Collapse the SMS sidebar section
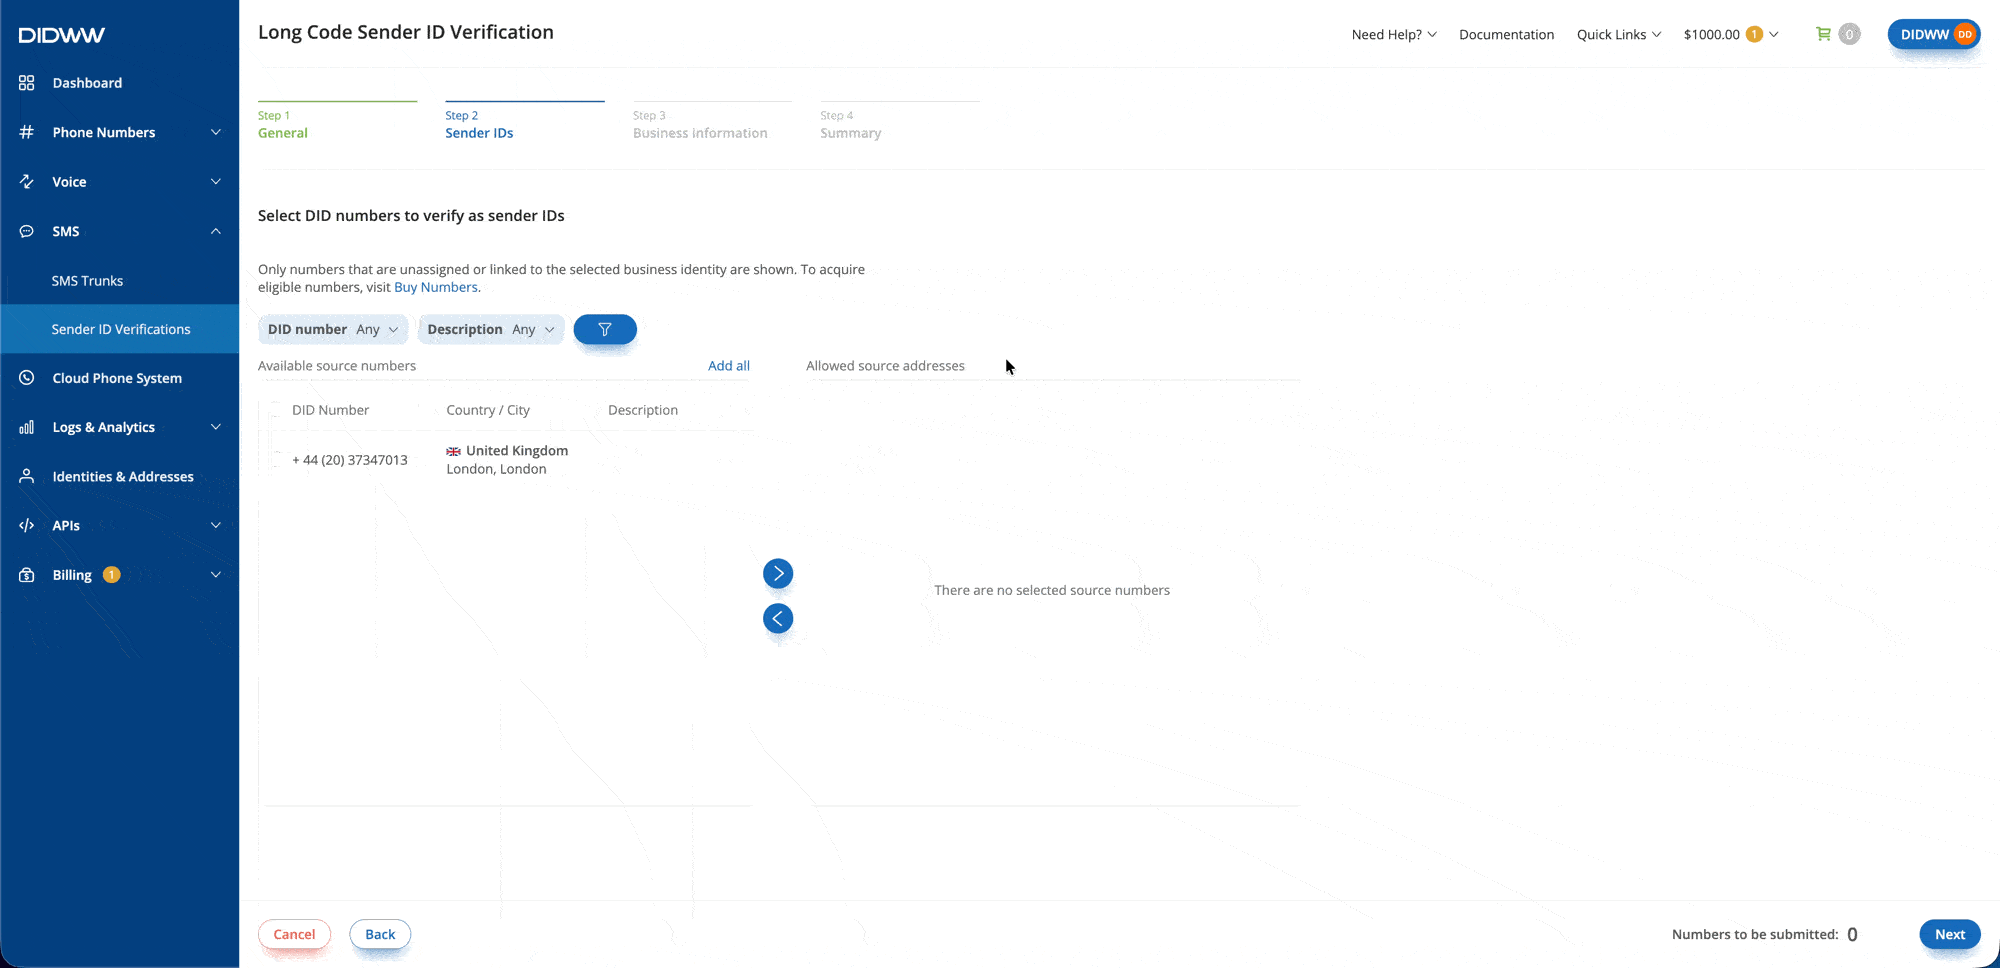The width and height of the screenshot is (2000, 968). (x=120, y=231)
